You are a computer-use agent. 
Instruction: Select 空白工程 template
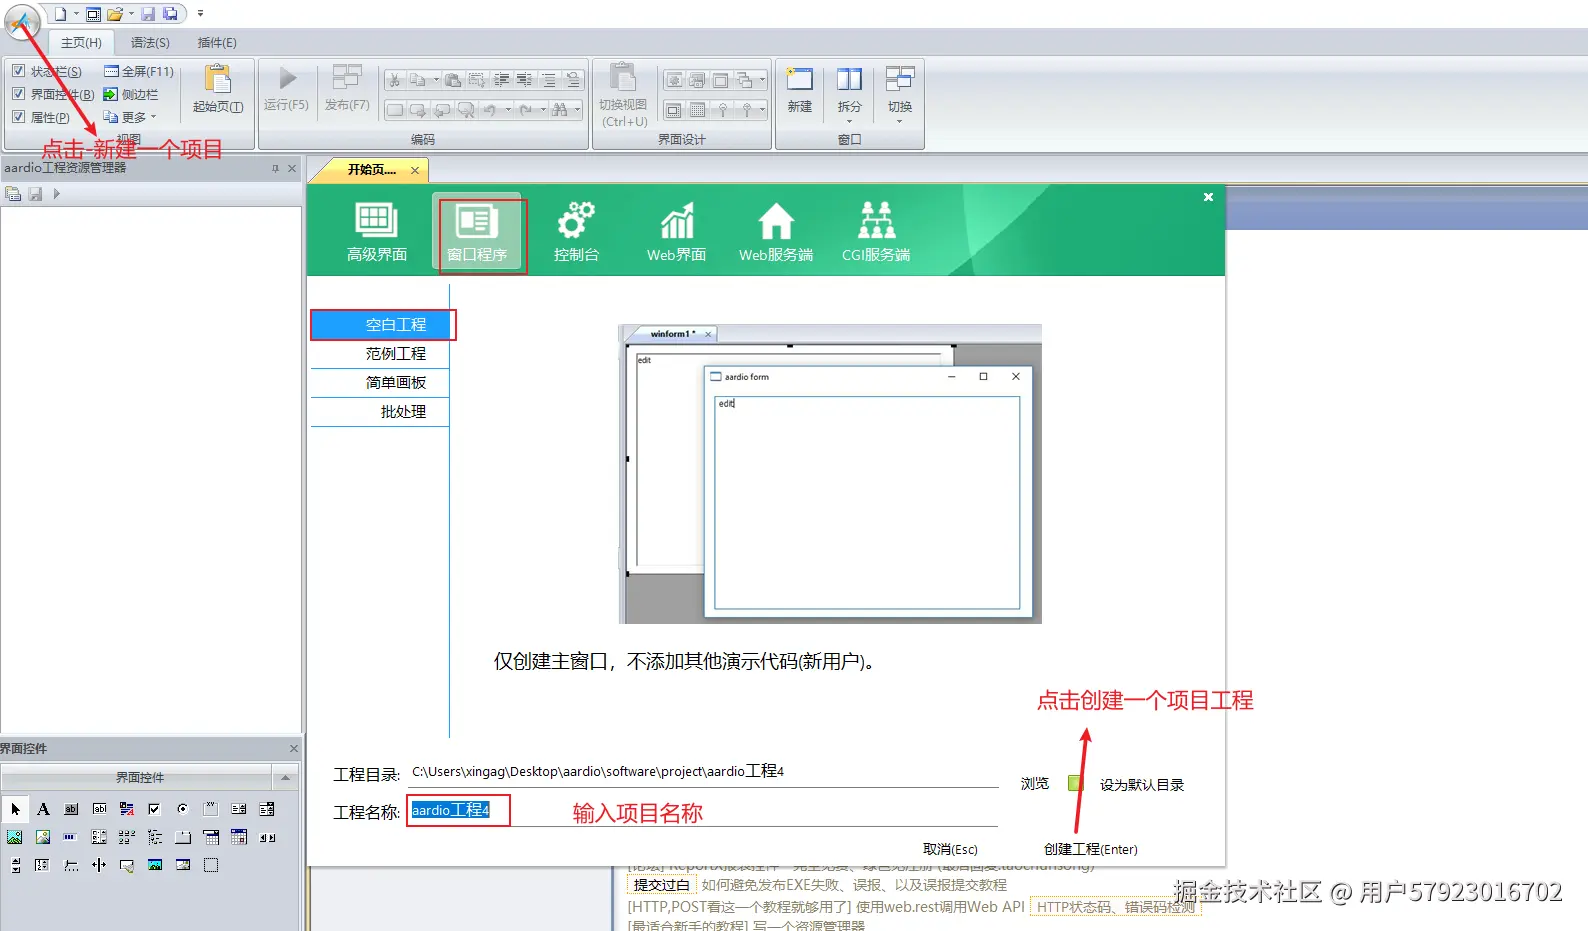(x=380, y=325)
